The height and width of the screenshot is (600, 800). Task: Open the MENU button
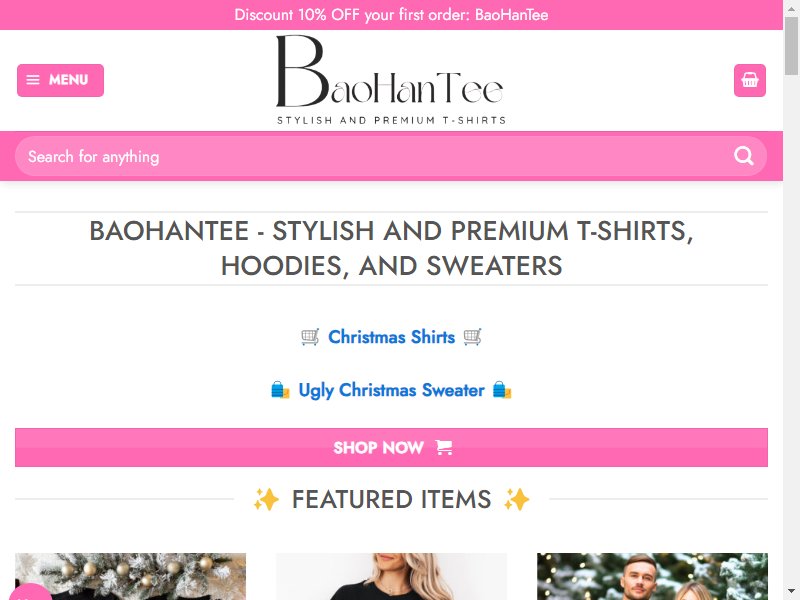(x=60, y=80)
